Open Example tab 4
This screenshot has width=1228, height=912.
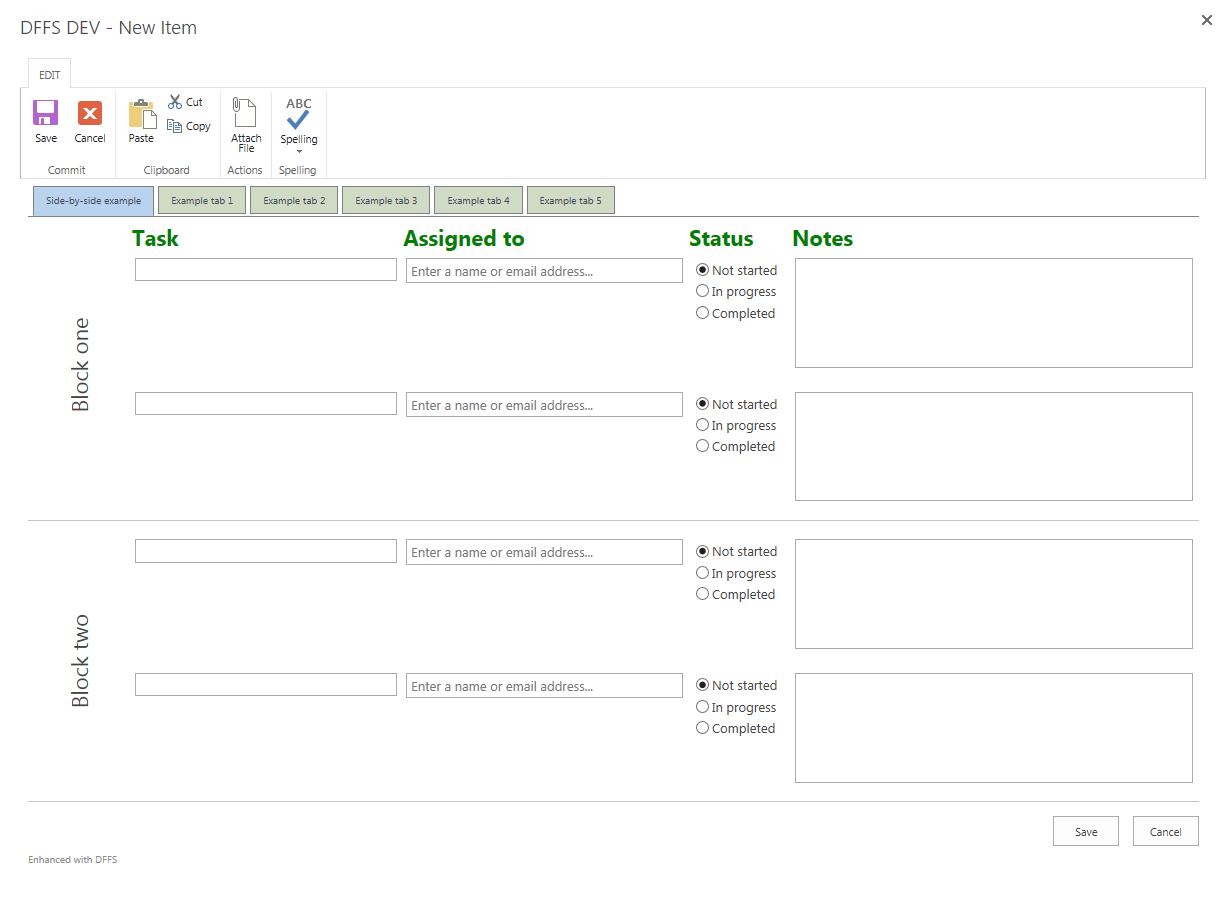pos(478,200)
